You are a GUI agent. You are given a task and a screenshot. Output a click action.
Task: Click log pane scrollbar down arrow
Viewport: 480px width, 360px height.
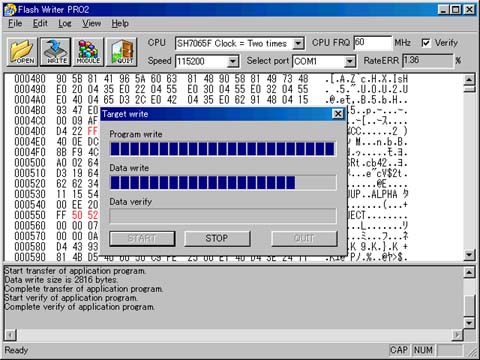(469, 323)
